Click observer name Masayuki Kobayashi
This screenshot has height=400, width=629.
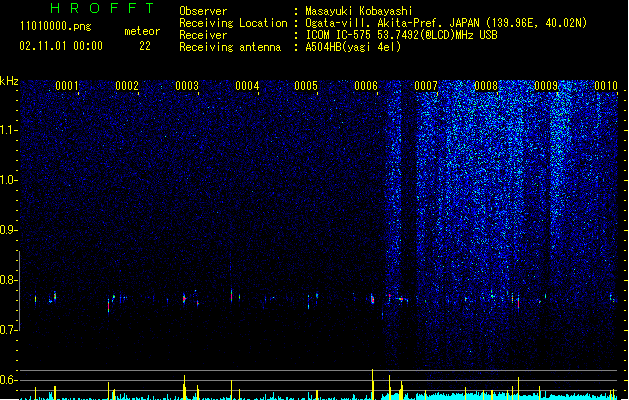click(x=359, y=11)
